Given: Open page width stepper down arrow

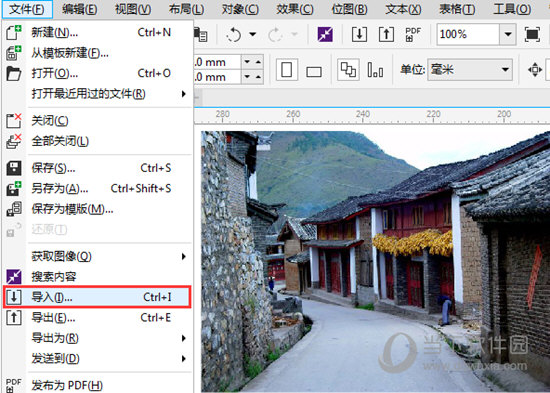Looking at the screenshot, I should coord(247,62).
